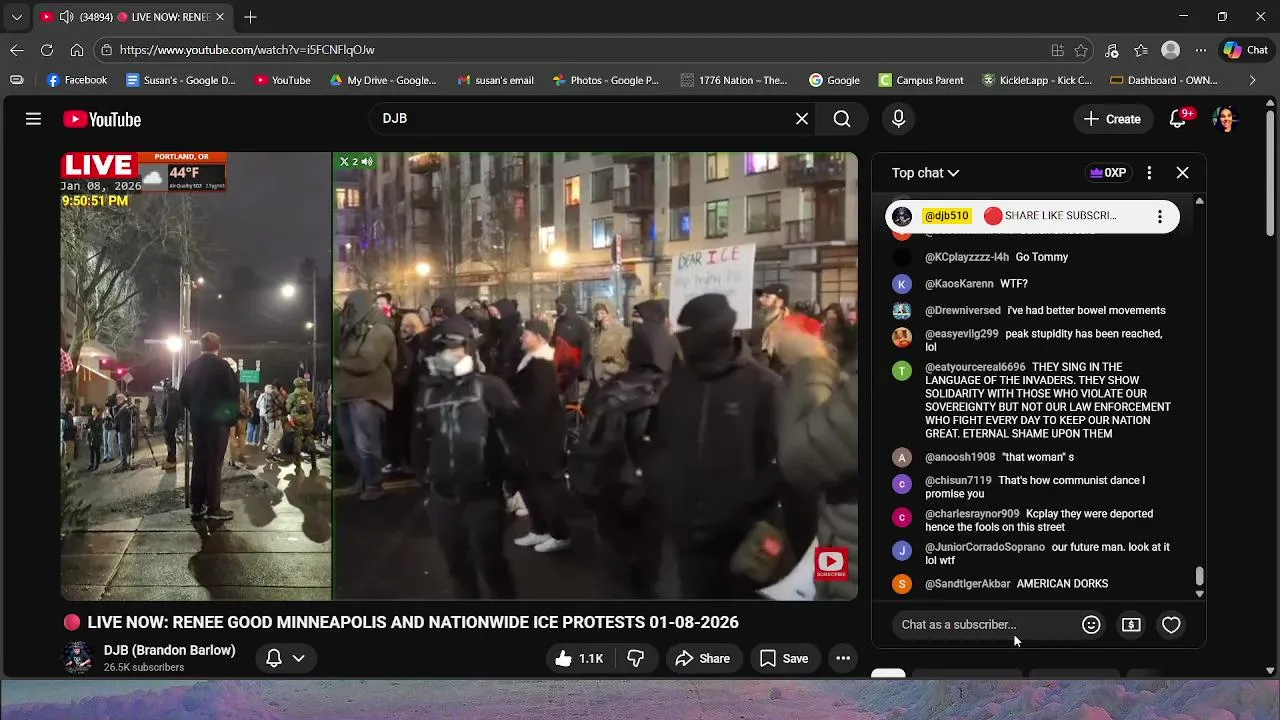Open split screen icon in address bar
Screen dimensions: 1280x720
click(1057, 50)
